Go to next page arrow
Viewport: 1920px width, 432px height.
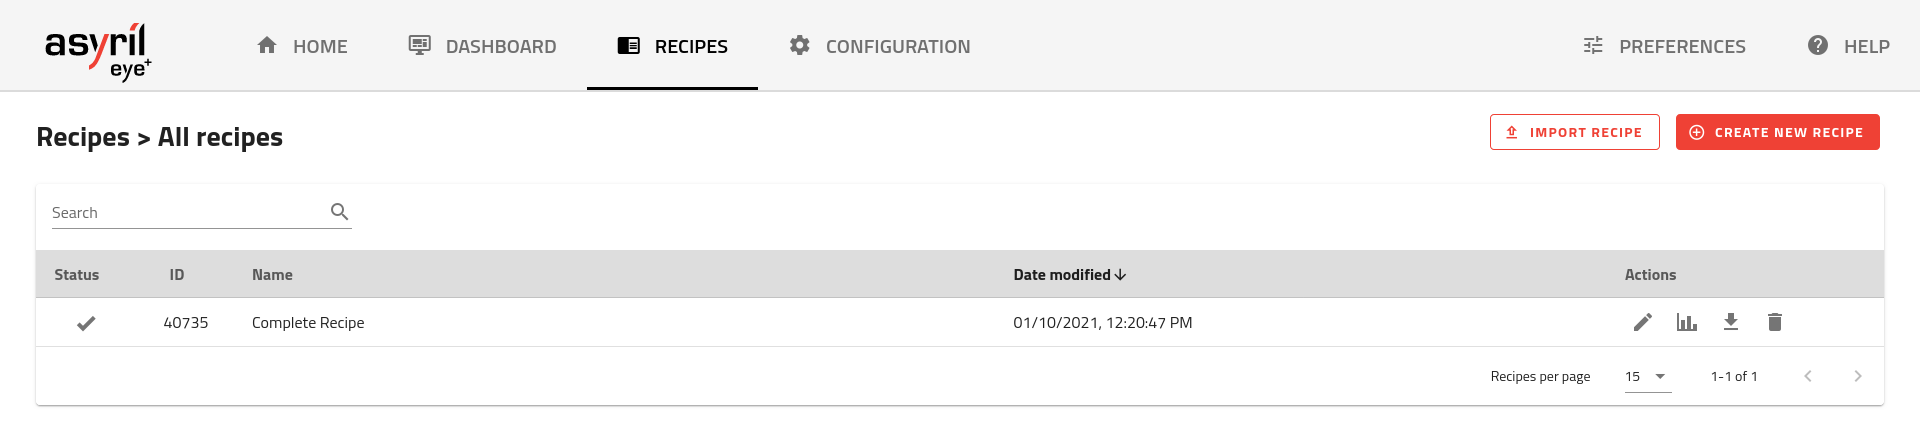(1858, 376)
